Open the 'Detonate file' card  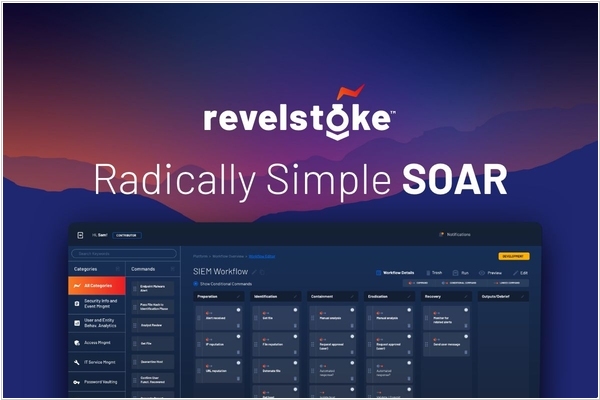(276, 371)
